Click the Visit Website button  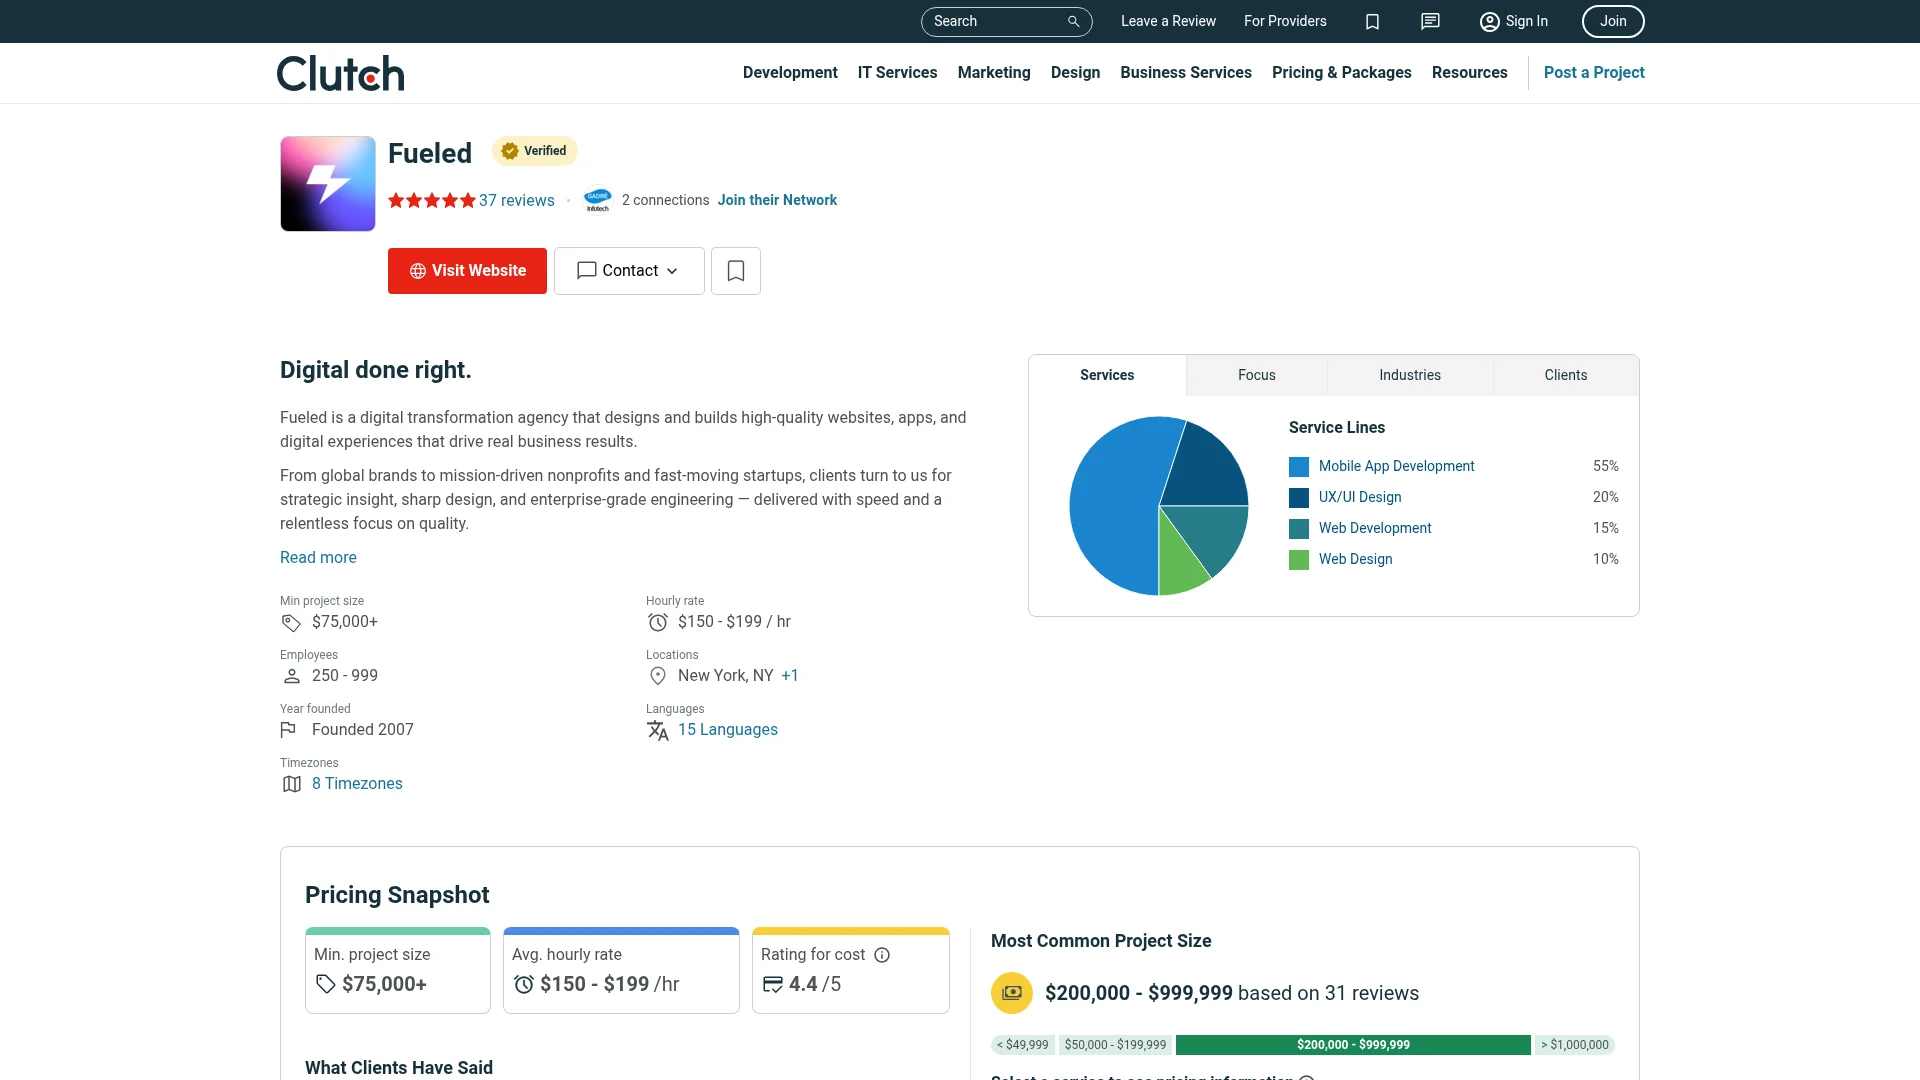pos(467,271)
